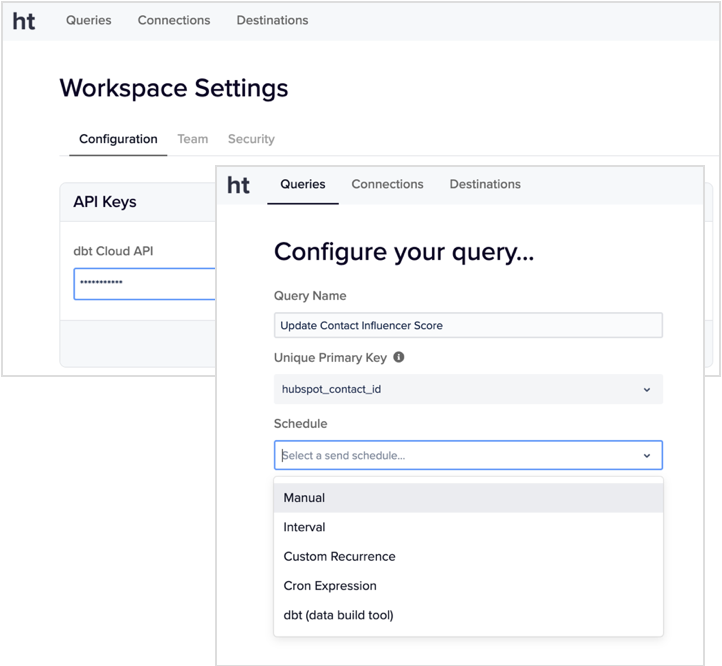Image resolution: width=722 pixels, height=666 pixels.
Task: Select the Configuration settings tab
Action: (x=118, y=139)
